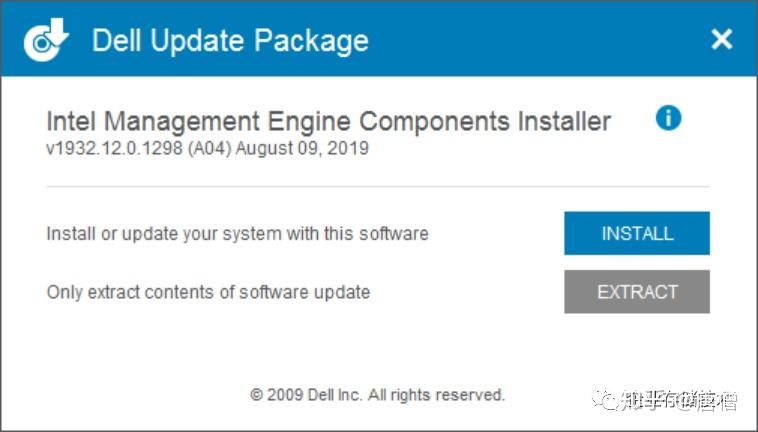
Task: Click the "Dell Update Package" title text
Action: [230, 41]
